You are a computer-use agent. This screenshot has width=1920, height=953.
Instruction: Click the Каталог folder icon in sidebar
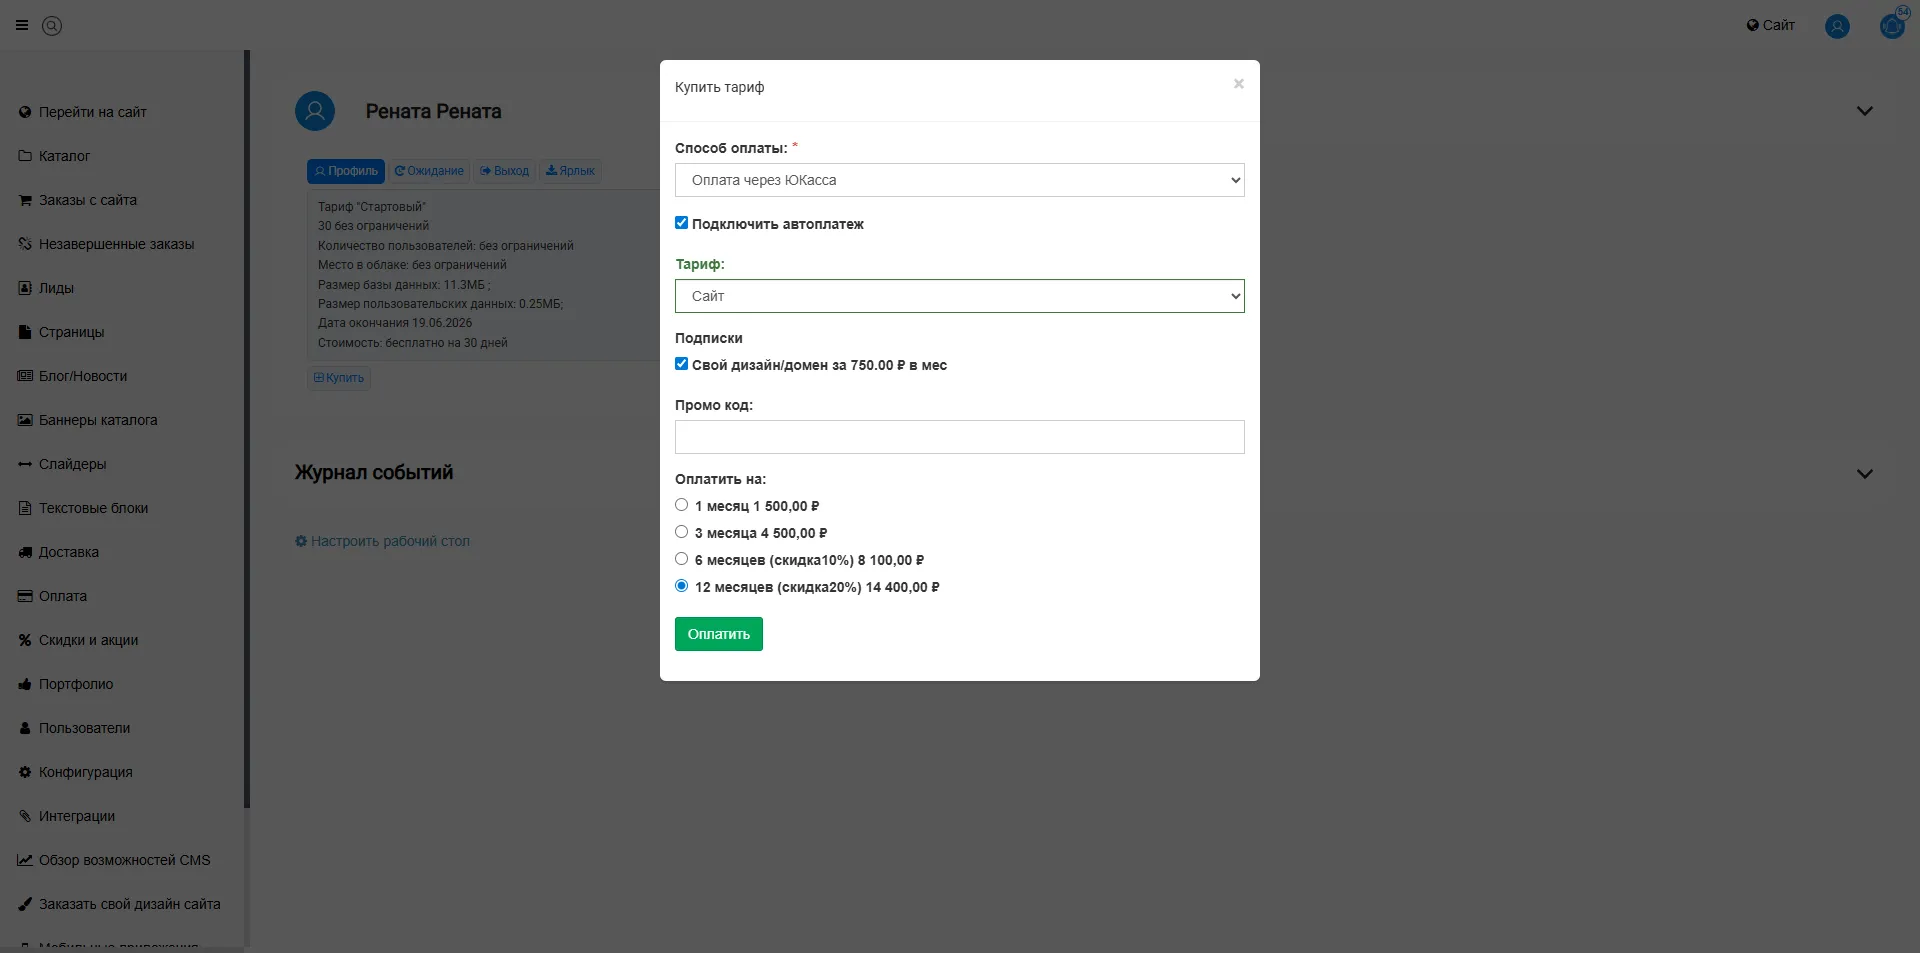pyautogui.click(x=25, y=156)
